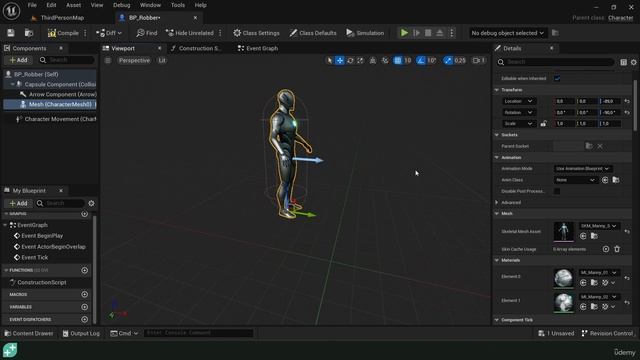Add a new event dispatcher with plus icon
The width and height of the screenshot is (640, 360).
(x=84, y=320)
